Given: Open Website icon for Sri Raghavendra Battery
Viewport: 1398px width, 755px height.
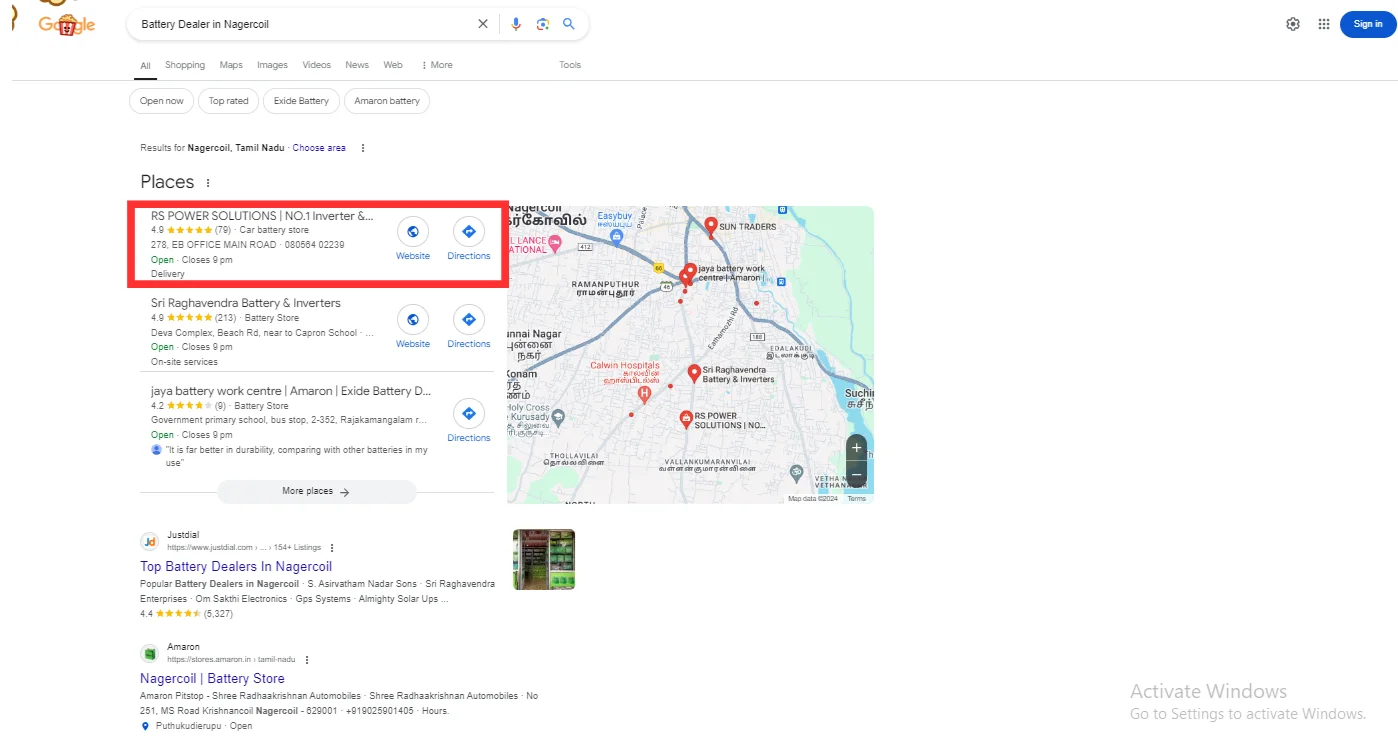Looking at the screenshot, I should coord(413,320).
